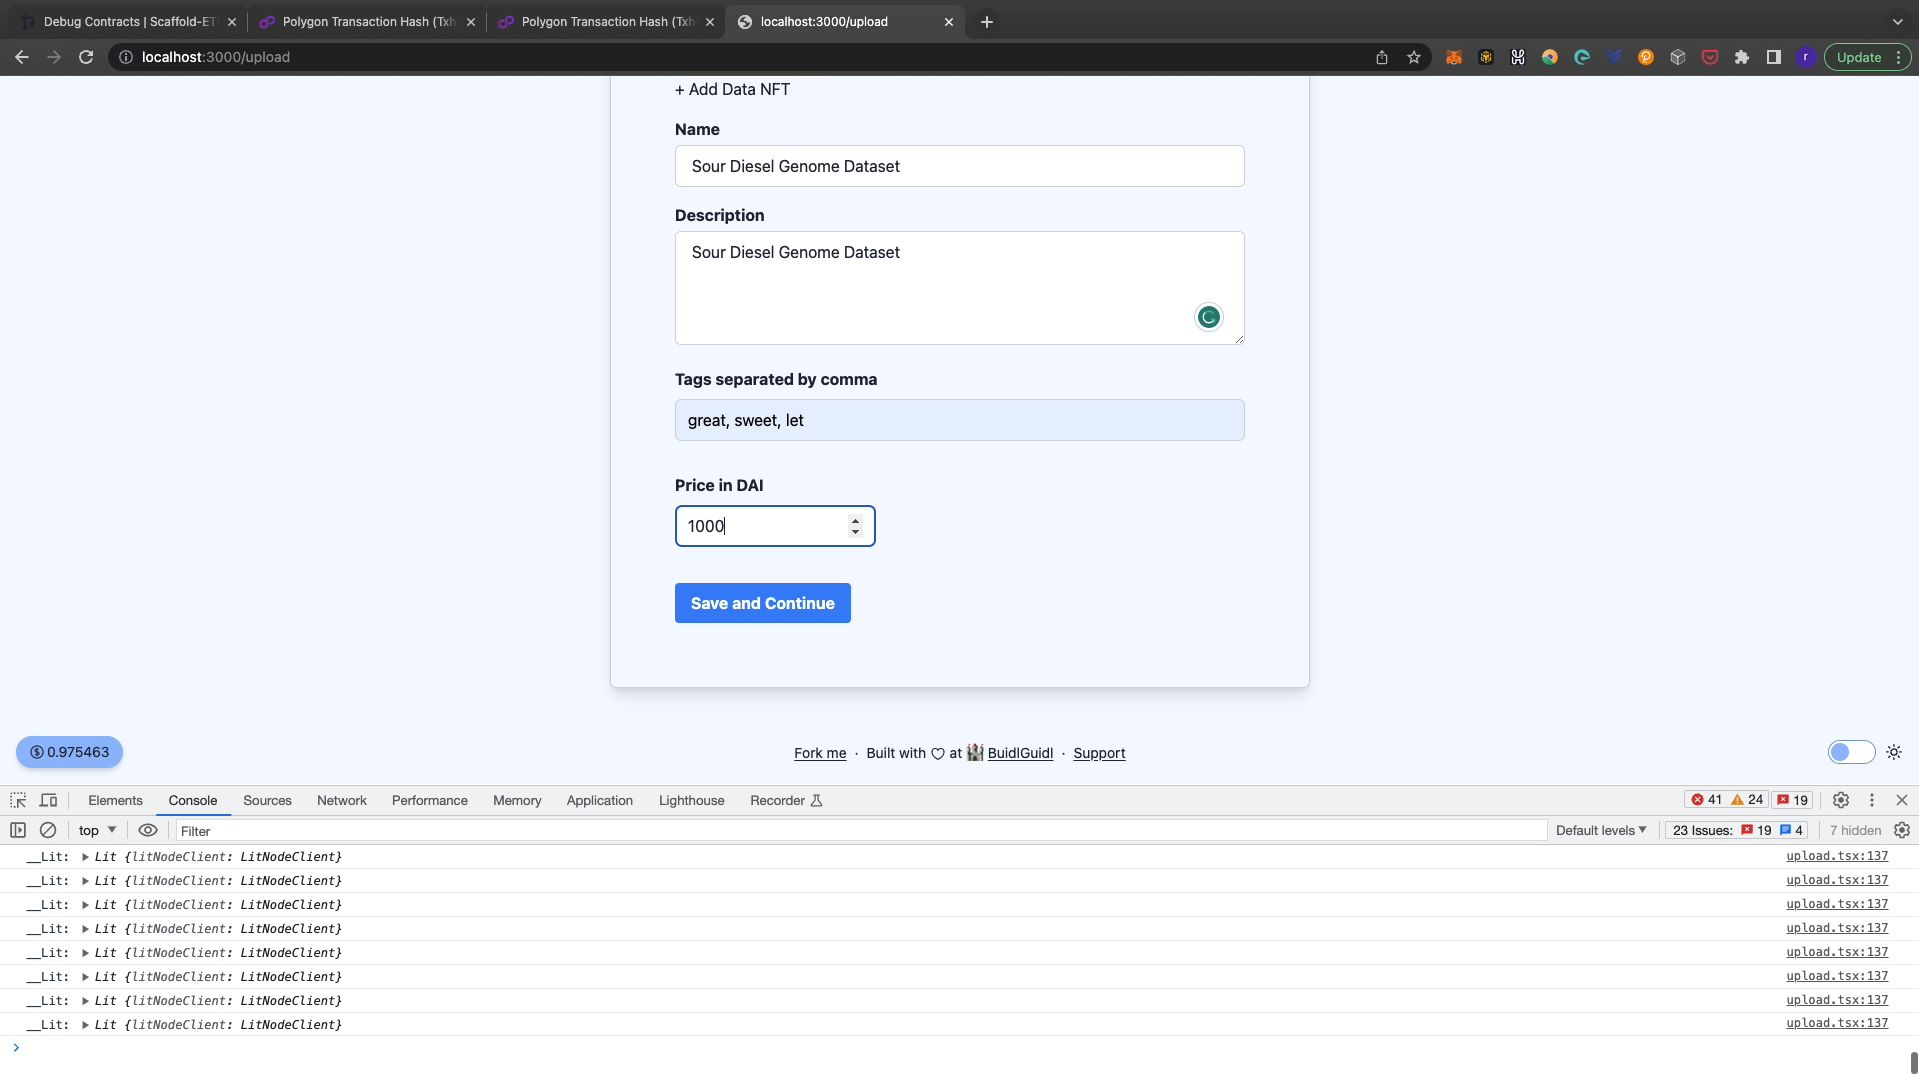Toggle the DevTools device toolbar
The width and height of the screenshot is (1919, 1075).
(48, 800)
